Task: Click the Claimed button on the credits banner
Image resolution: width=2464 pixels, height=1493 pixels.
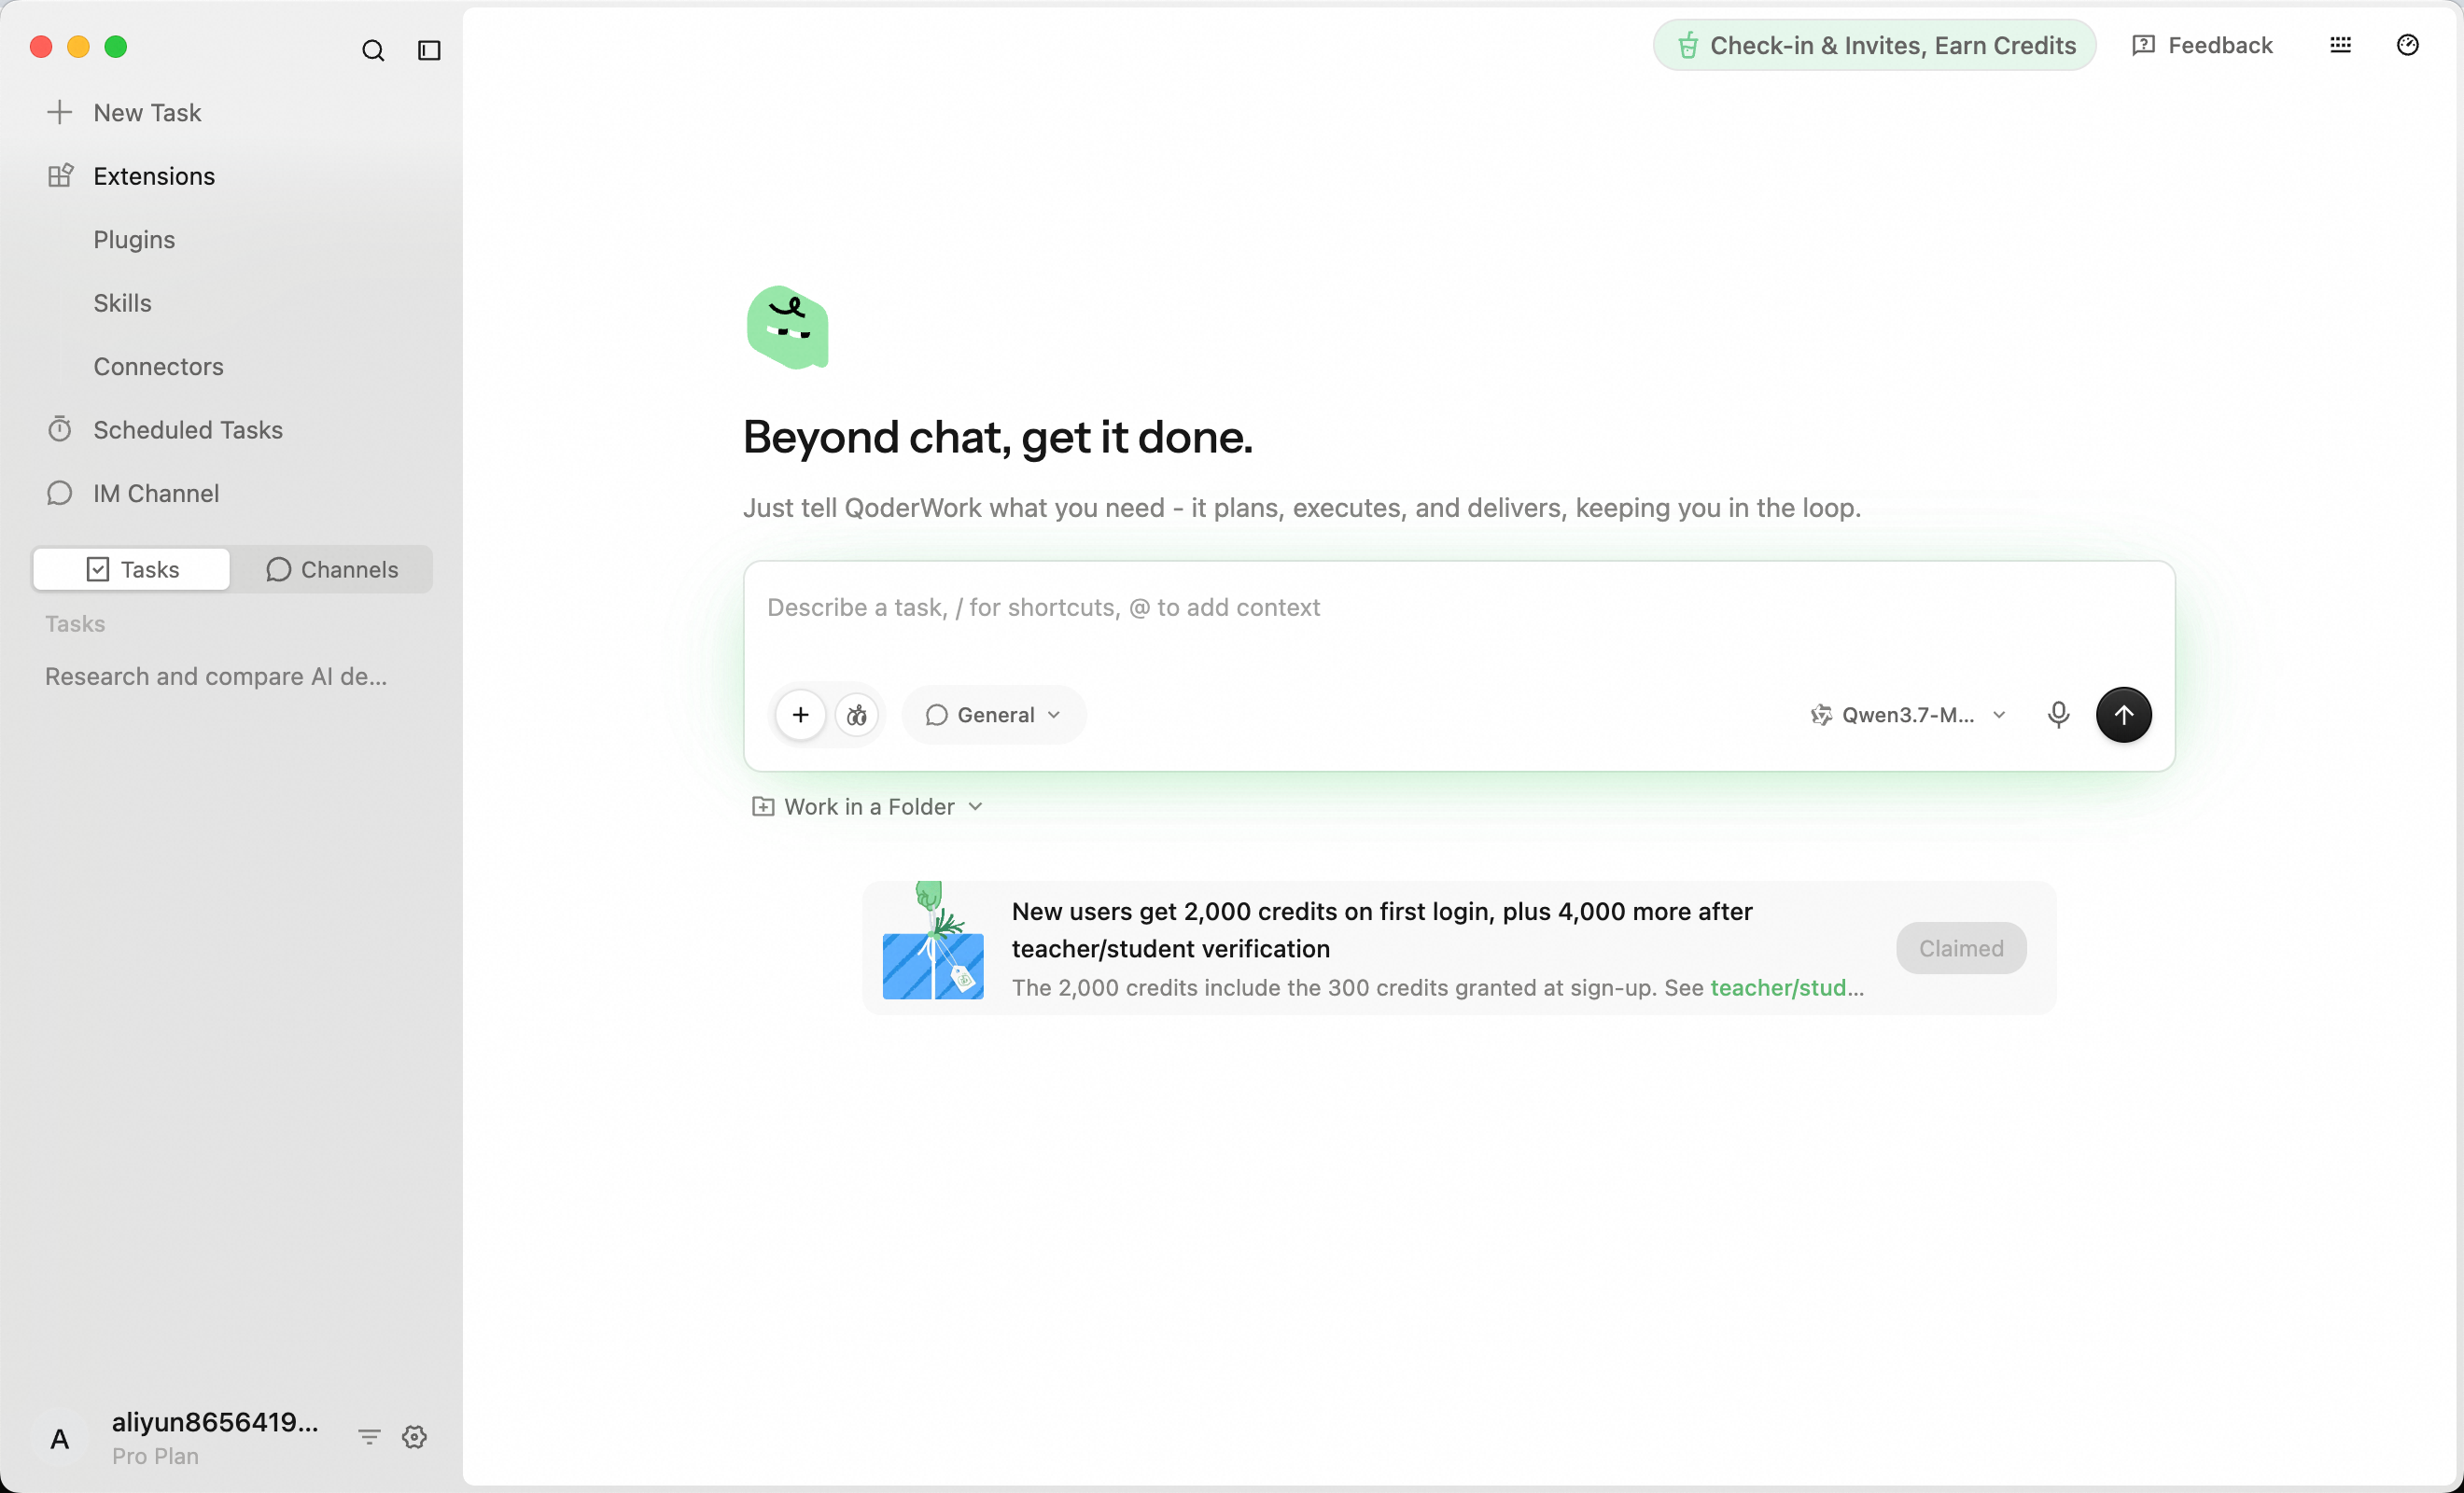Action: click(x=1961, y=948)
